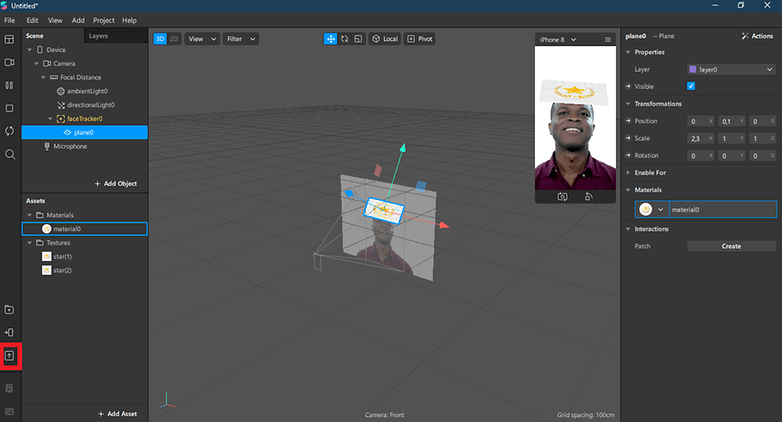The image size is (782, 422).
Task: Click the video camera source icon
Action: click(x=9, y=62)
